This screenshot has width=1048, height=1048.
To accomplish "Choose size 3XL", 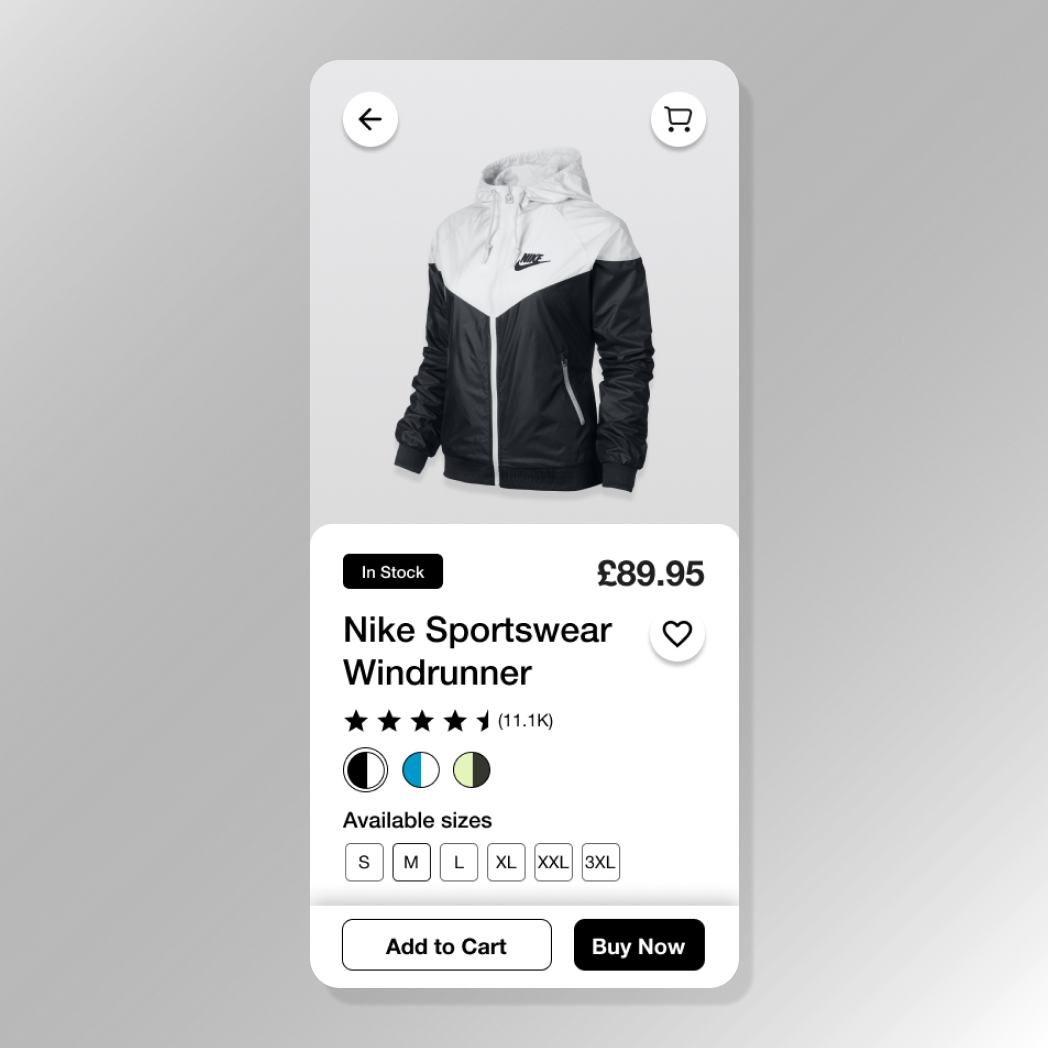I will coord(601,862).
